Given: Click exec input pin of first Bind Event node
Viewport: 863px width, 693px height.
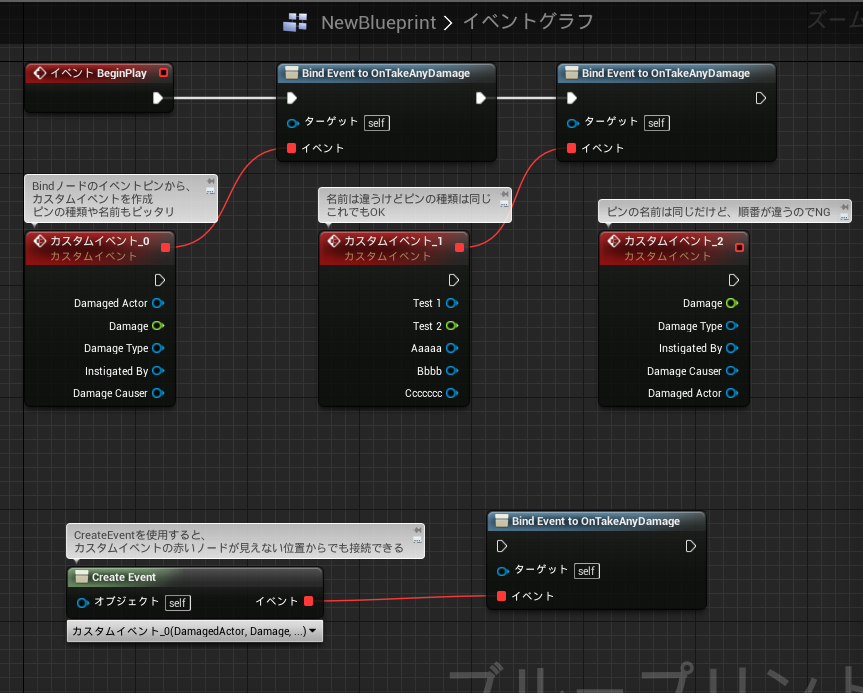Looking at the screenshot, I should pyautogui.click(x=292, y=98).
